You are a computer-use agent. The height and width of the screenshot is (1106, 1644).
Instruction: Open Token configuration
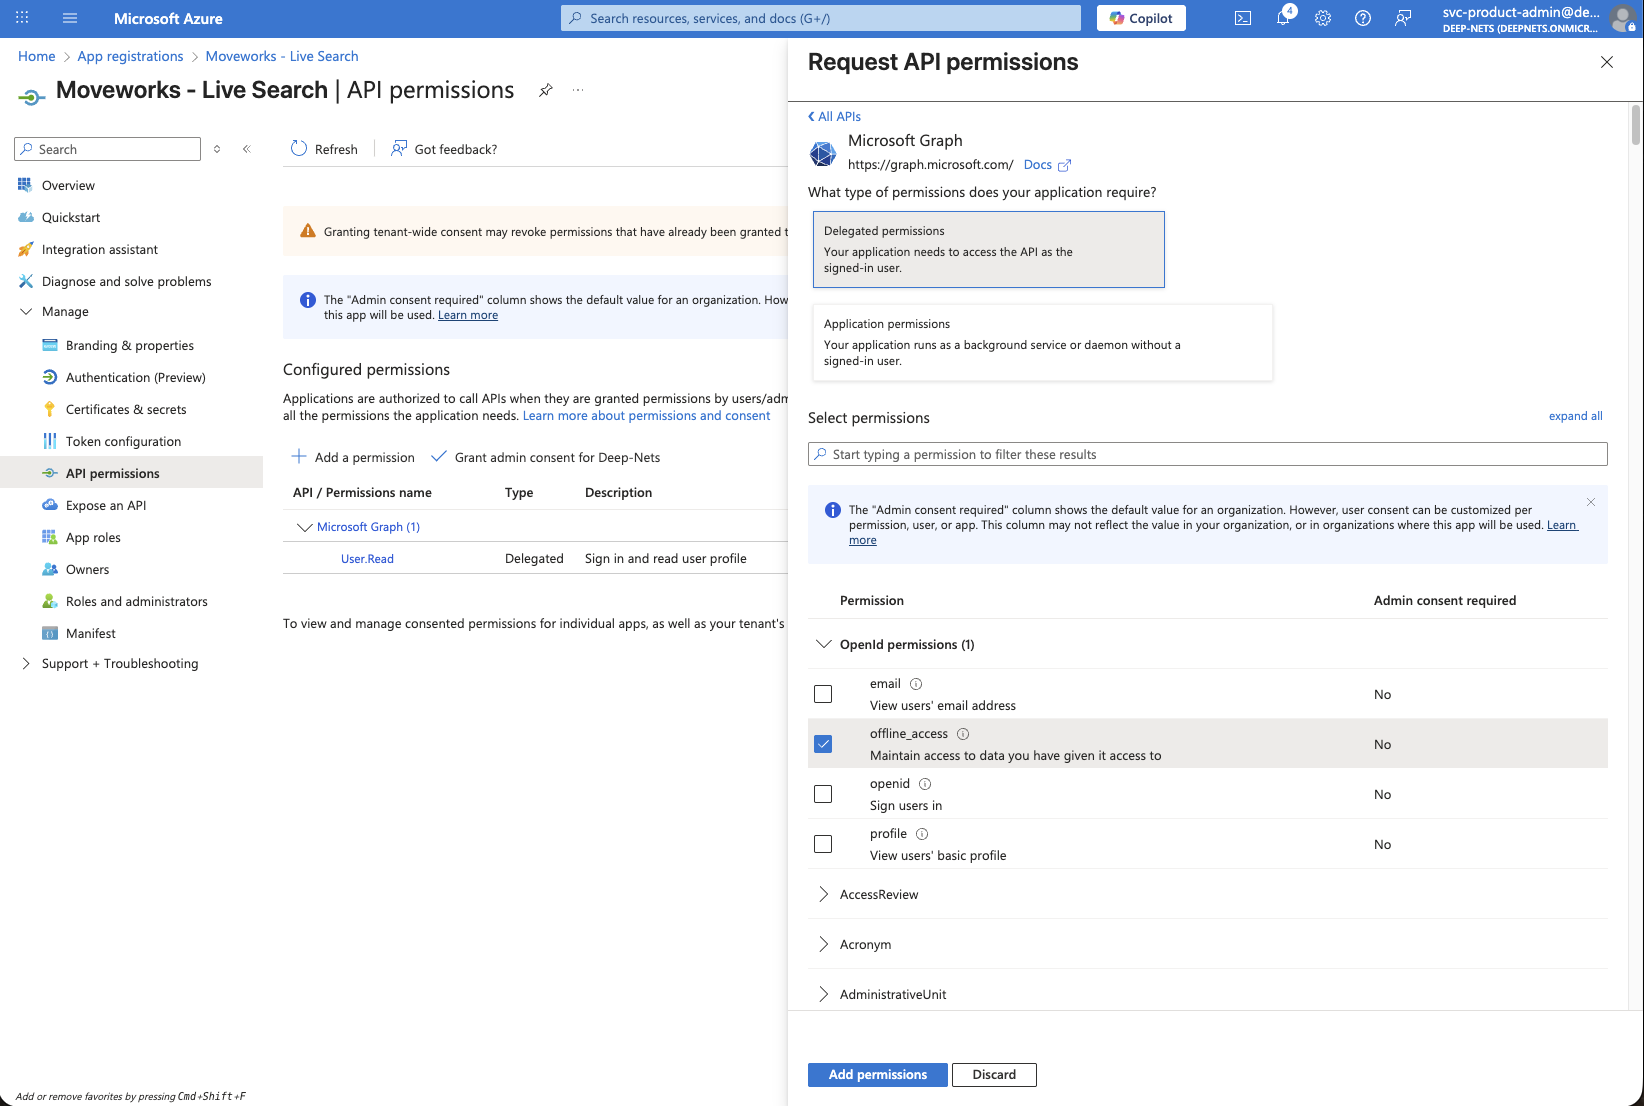[124, 441]
